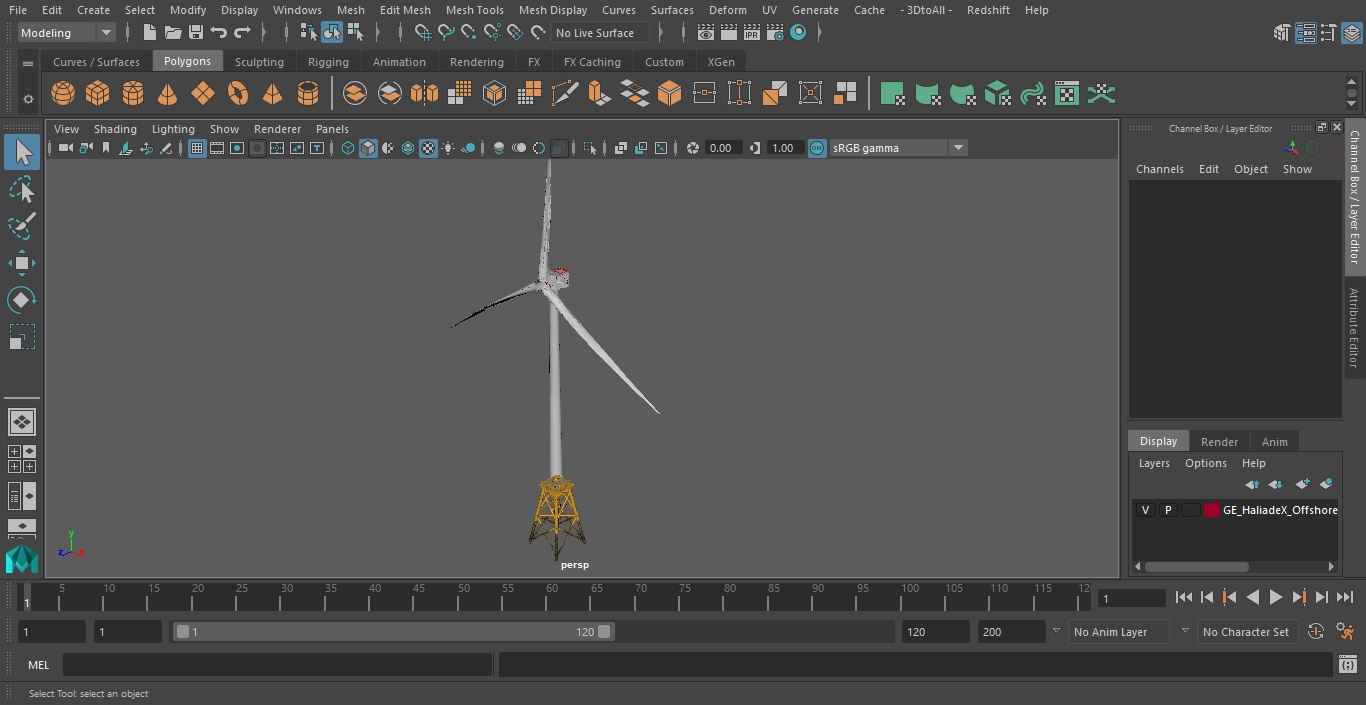Open the sRGB gamma color space dropdown
The width and height of the screenshot is (1366, 705).
(898, 148)
